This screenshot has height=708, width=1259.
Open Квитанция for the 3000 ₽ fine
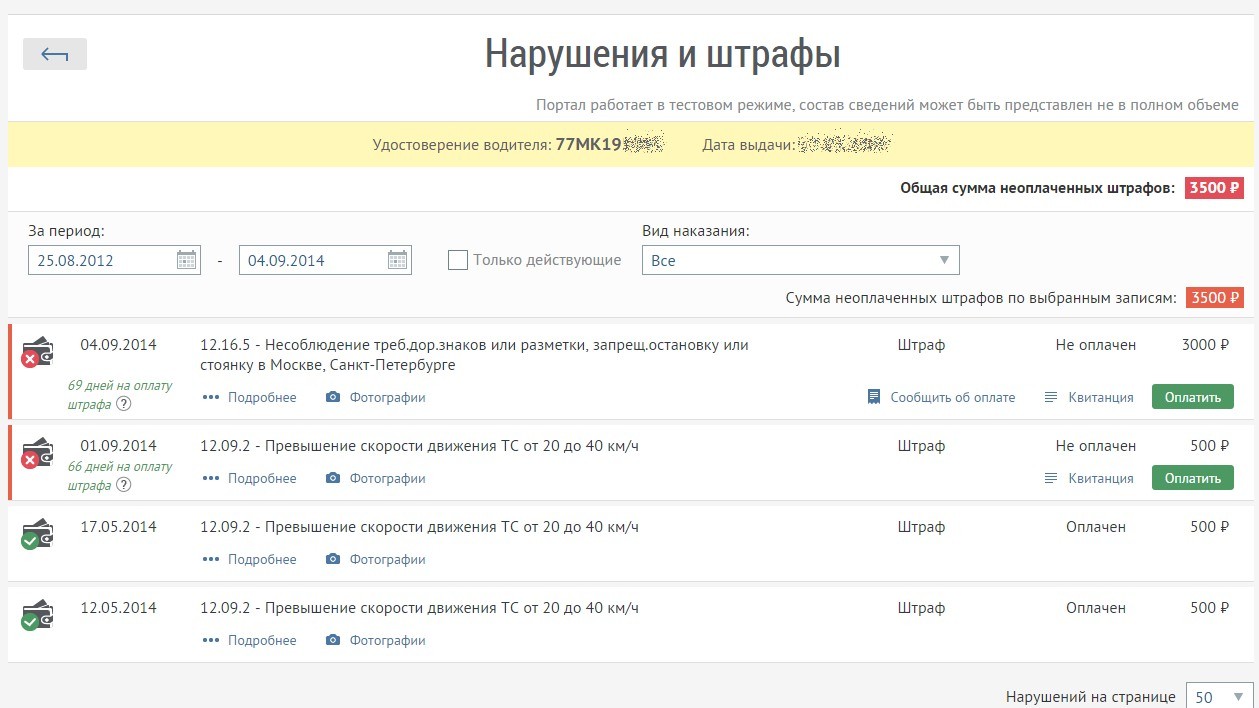click(x=1089, y=397)
